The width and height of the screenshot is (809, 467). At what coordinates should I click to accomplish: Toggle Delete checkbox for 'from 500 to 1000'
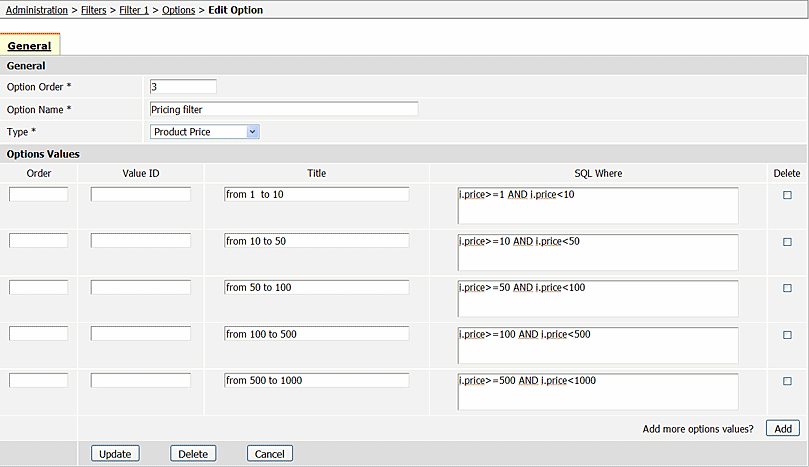787,381
